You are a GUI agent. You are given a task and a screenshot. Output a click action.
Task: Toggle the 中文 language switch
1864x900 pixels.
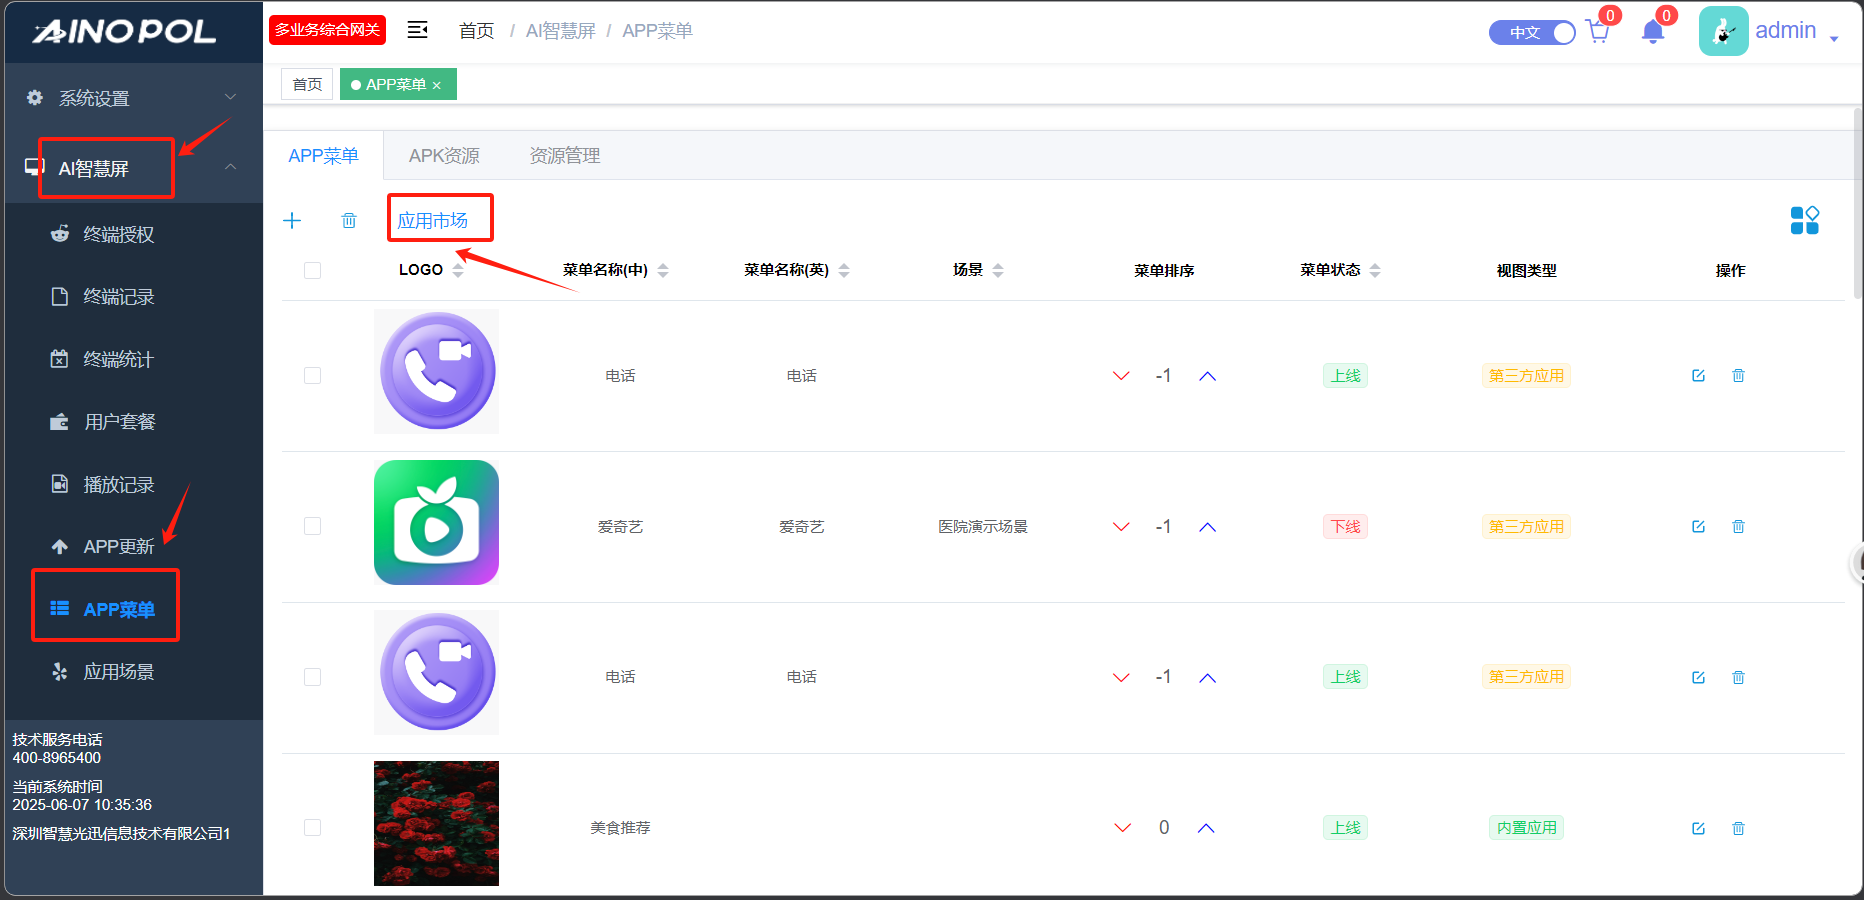[x=1532, y=32]
